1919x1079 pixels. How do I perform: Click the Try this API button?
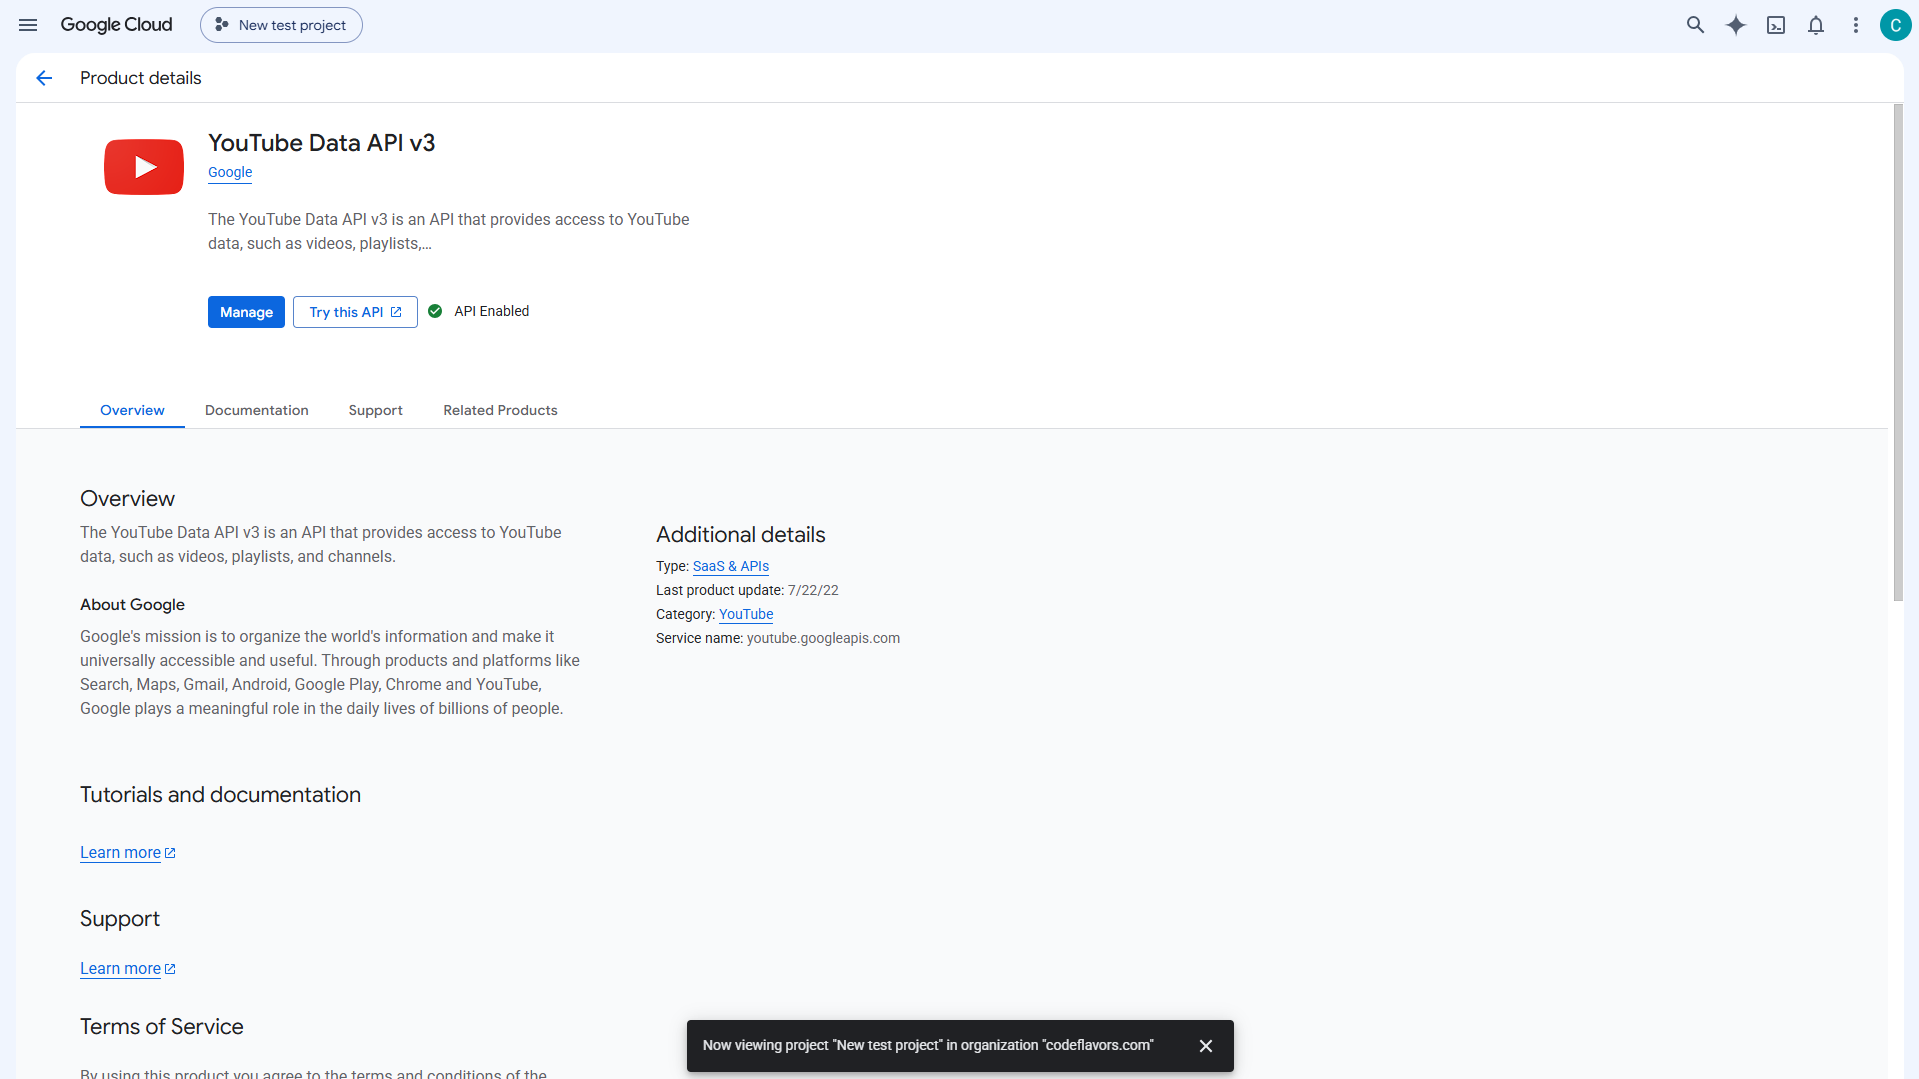pos(355,312)
